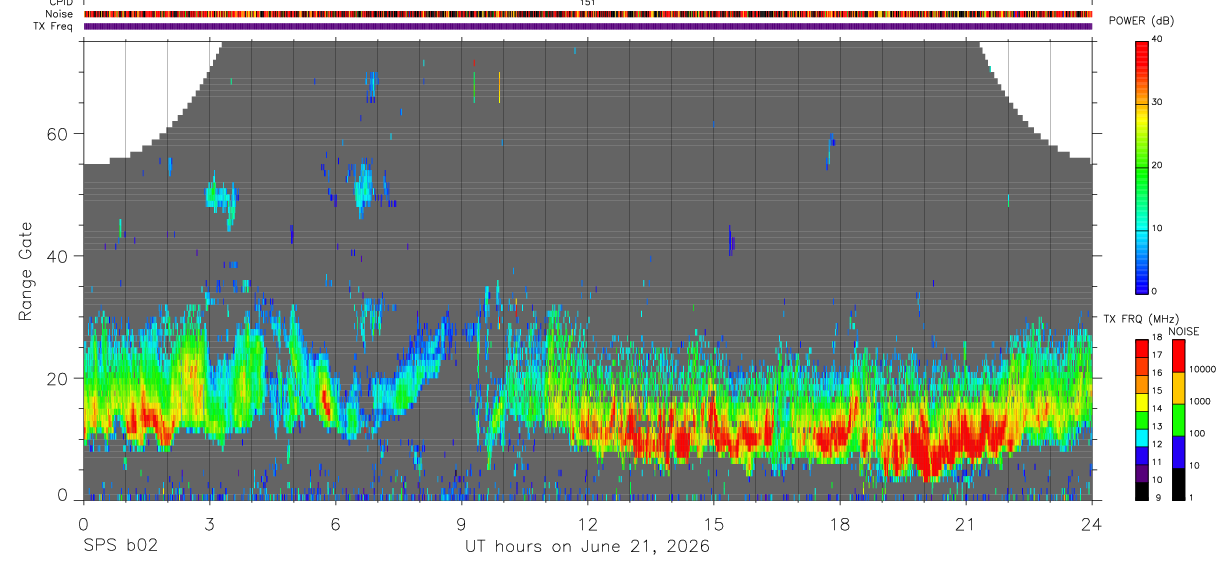
Task: Click the red 10000 block in the NOISE legend
Action: [1178, 355]
